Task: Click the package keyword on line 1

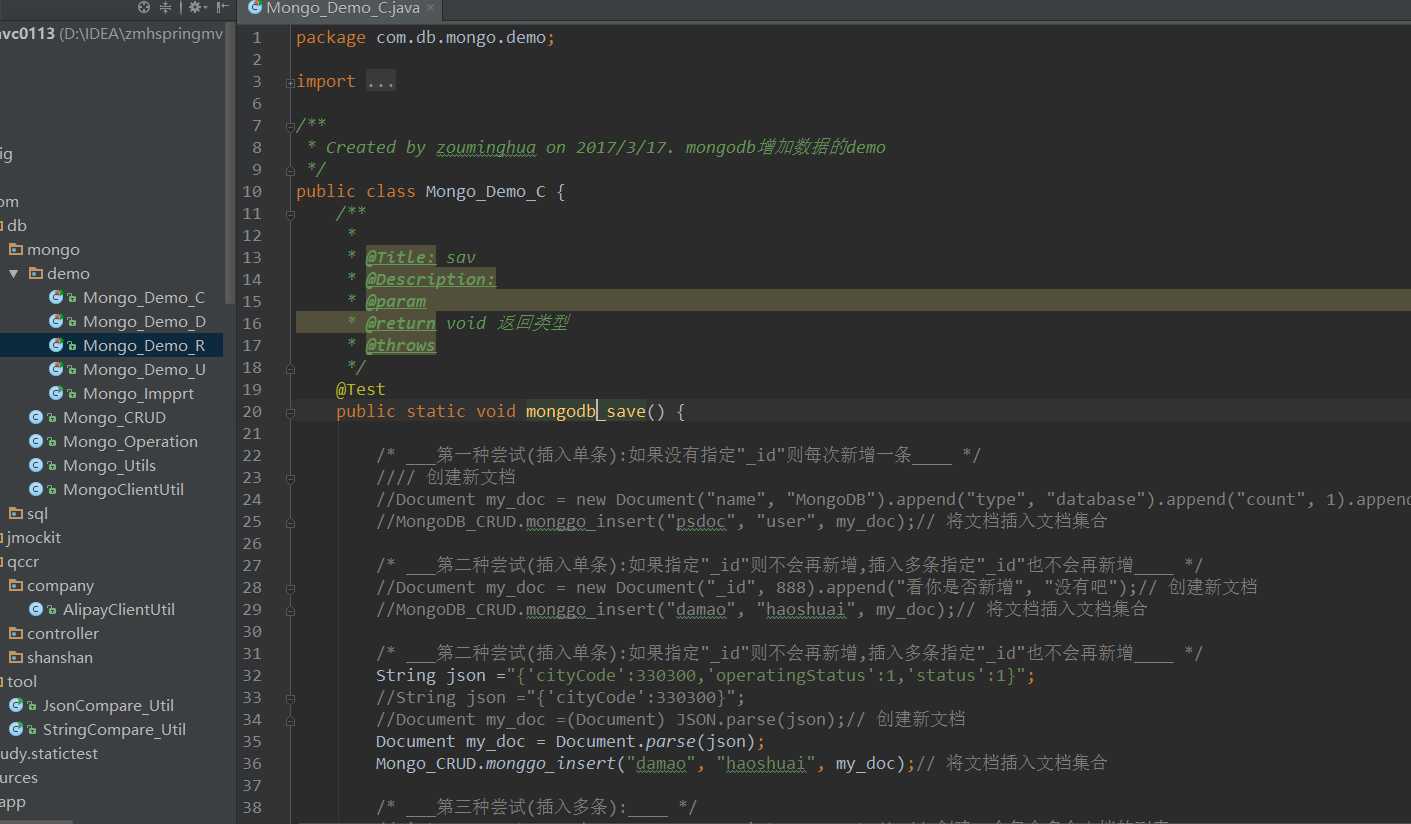Action: click(x=331, y=38)
